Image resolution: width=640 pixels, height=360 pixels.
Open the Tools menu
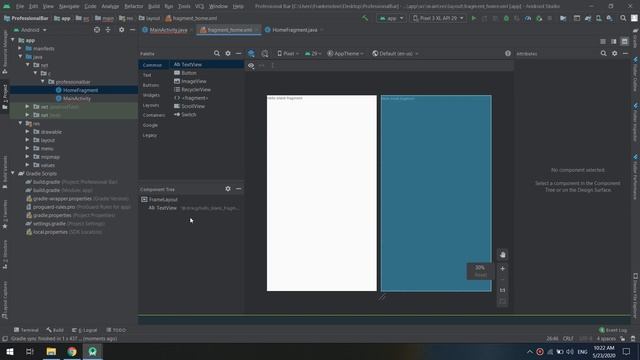coord(184,7)
